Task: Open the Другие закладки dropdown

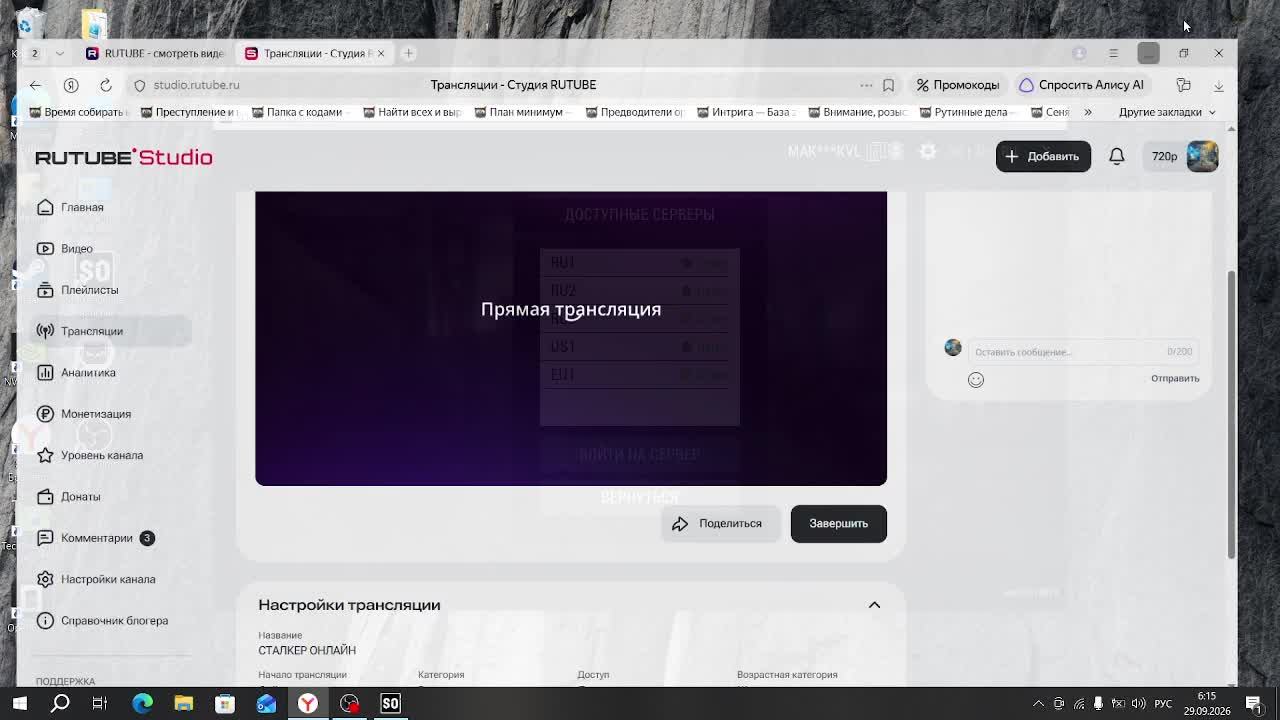Action: coord(1167,112)
